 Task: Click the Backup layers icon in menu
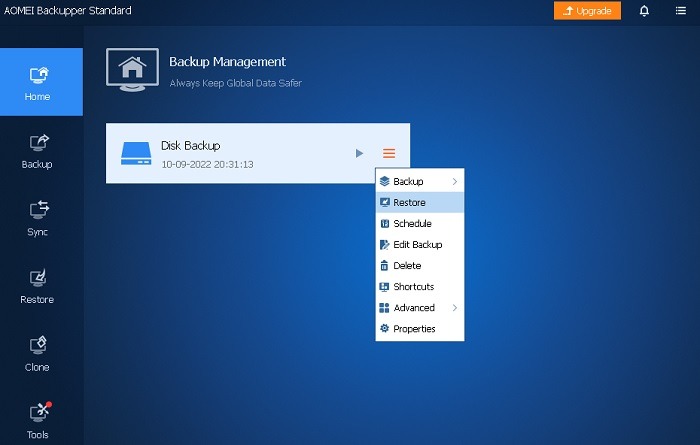tap(384, 181)
